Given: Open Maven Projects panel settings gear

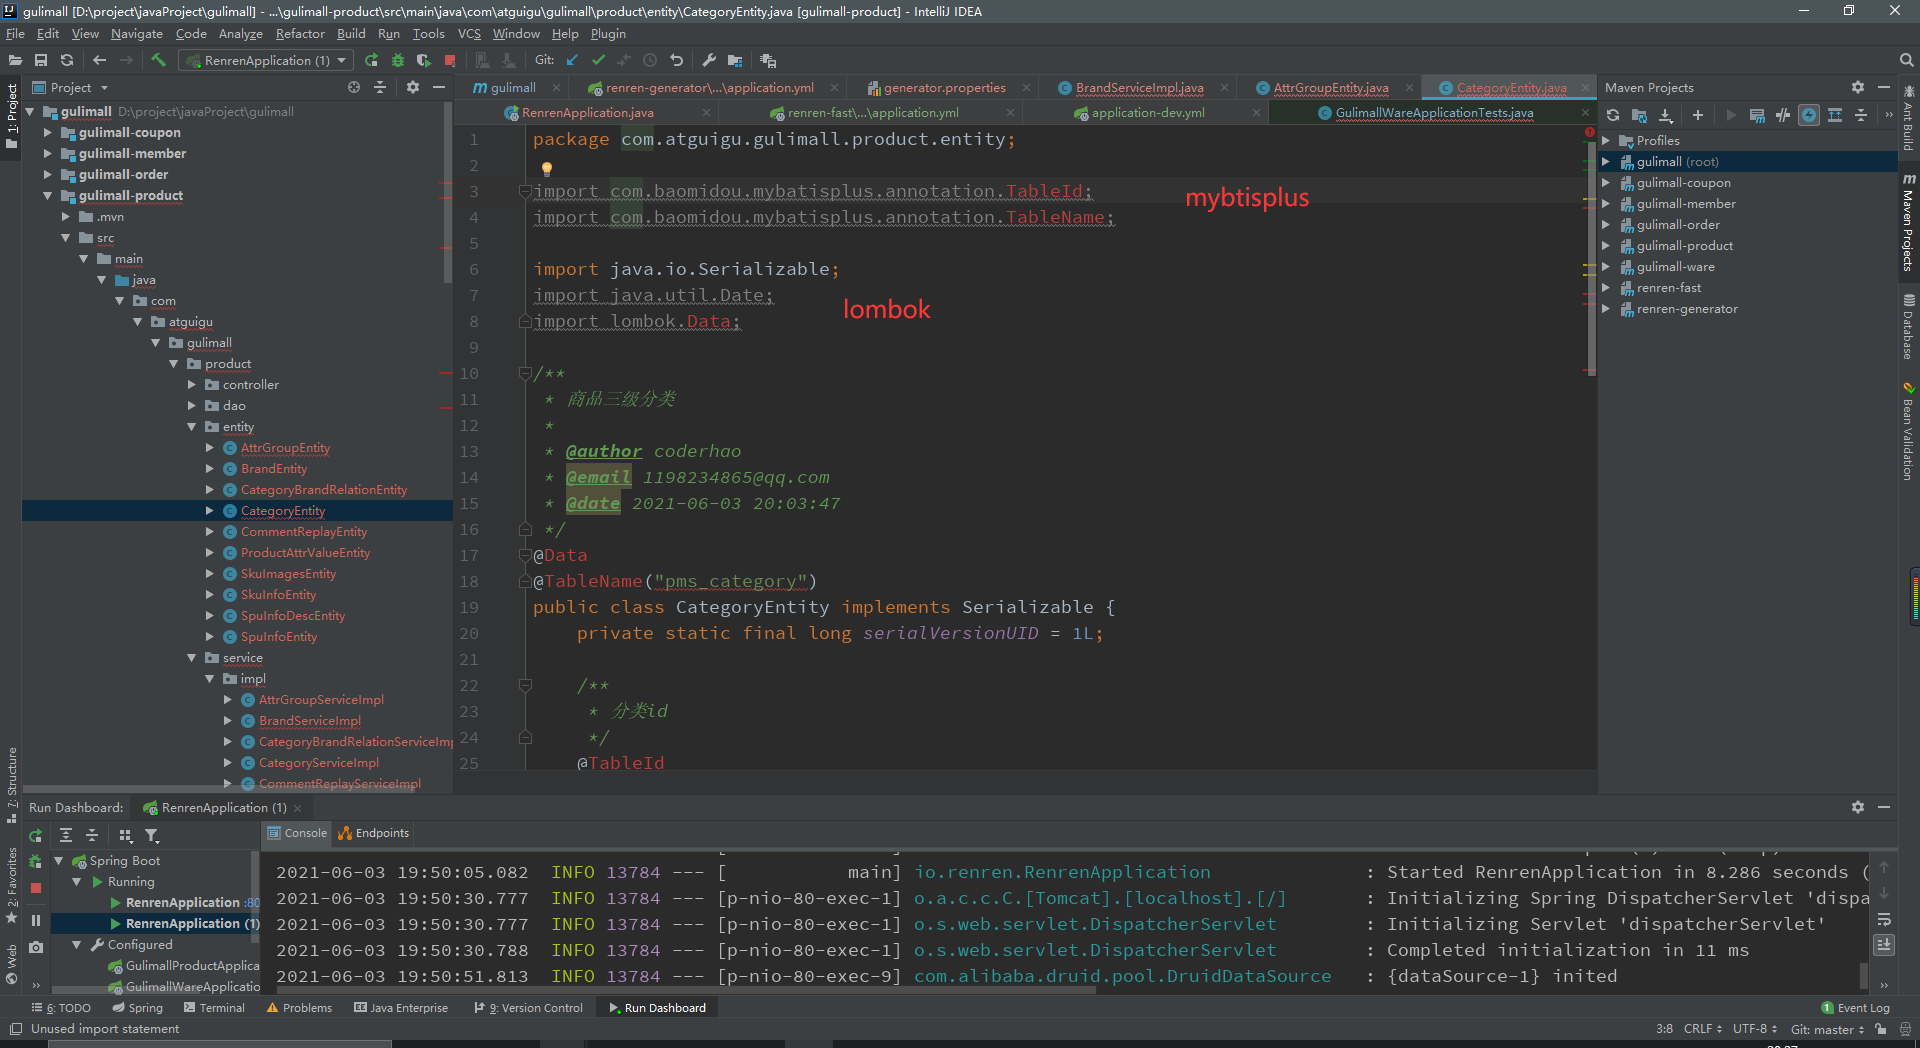Looking at the screenshot, I should tap(1857, 87).
